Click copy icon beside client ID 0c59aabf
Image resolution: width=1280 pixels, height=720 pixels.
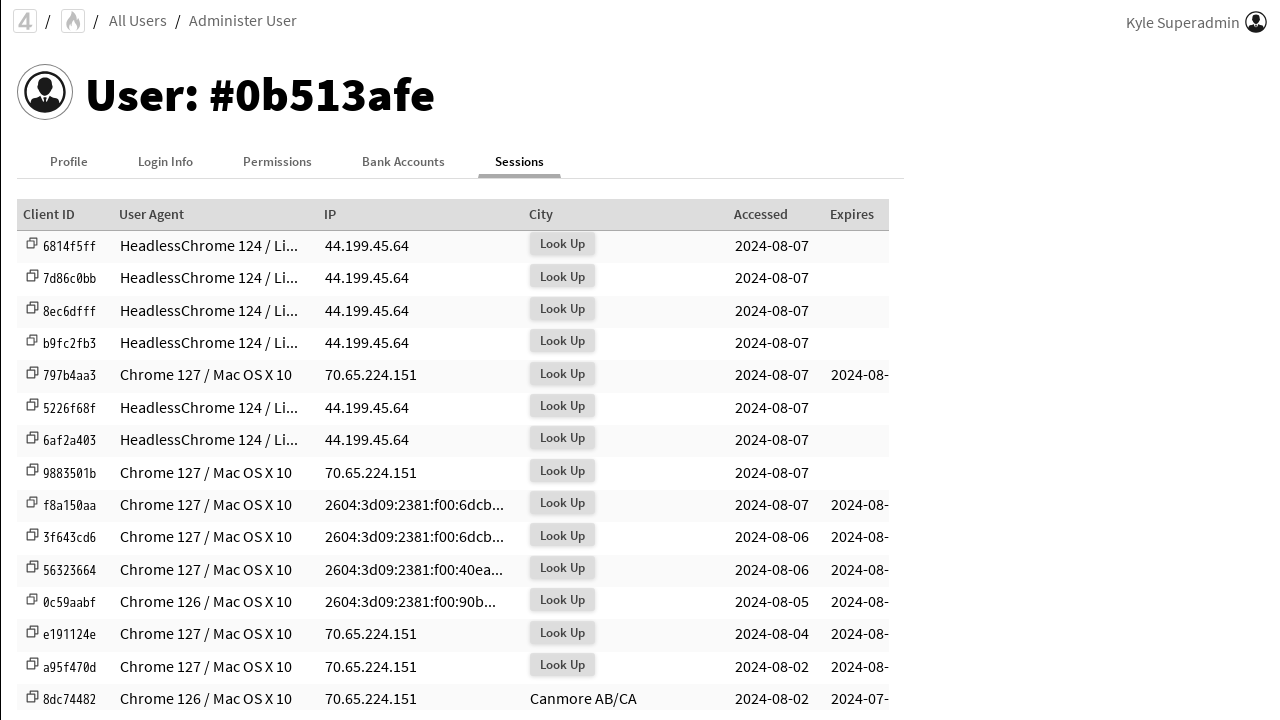coord(32,600)
